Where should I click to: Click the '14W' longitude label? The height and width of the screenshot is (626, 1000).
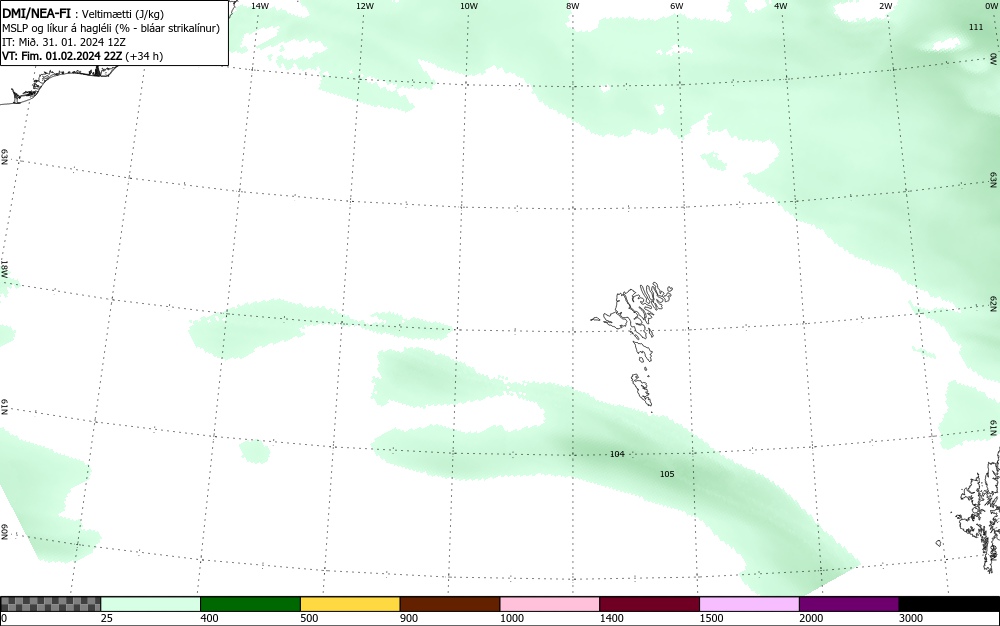(x=260, y=6)
